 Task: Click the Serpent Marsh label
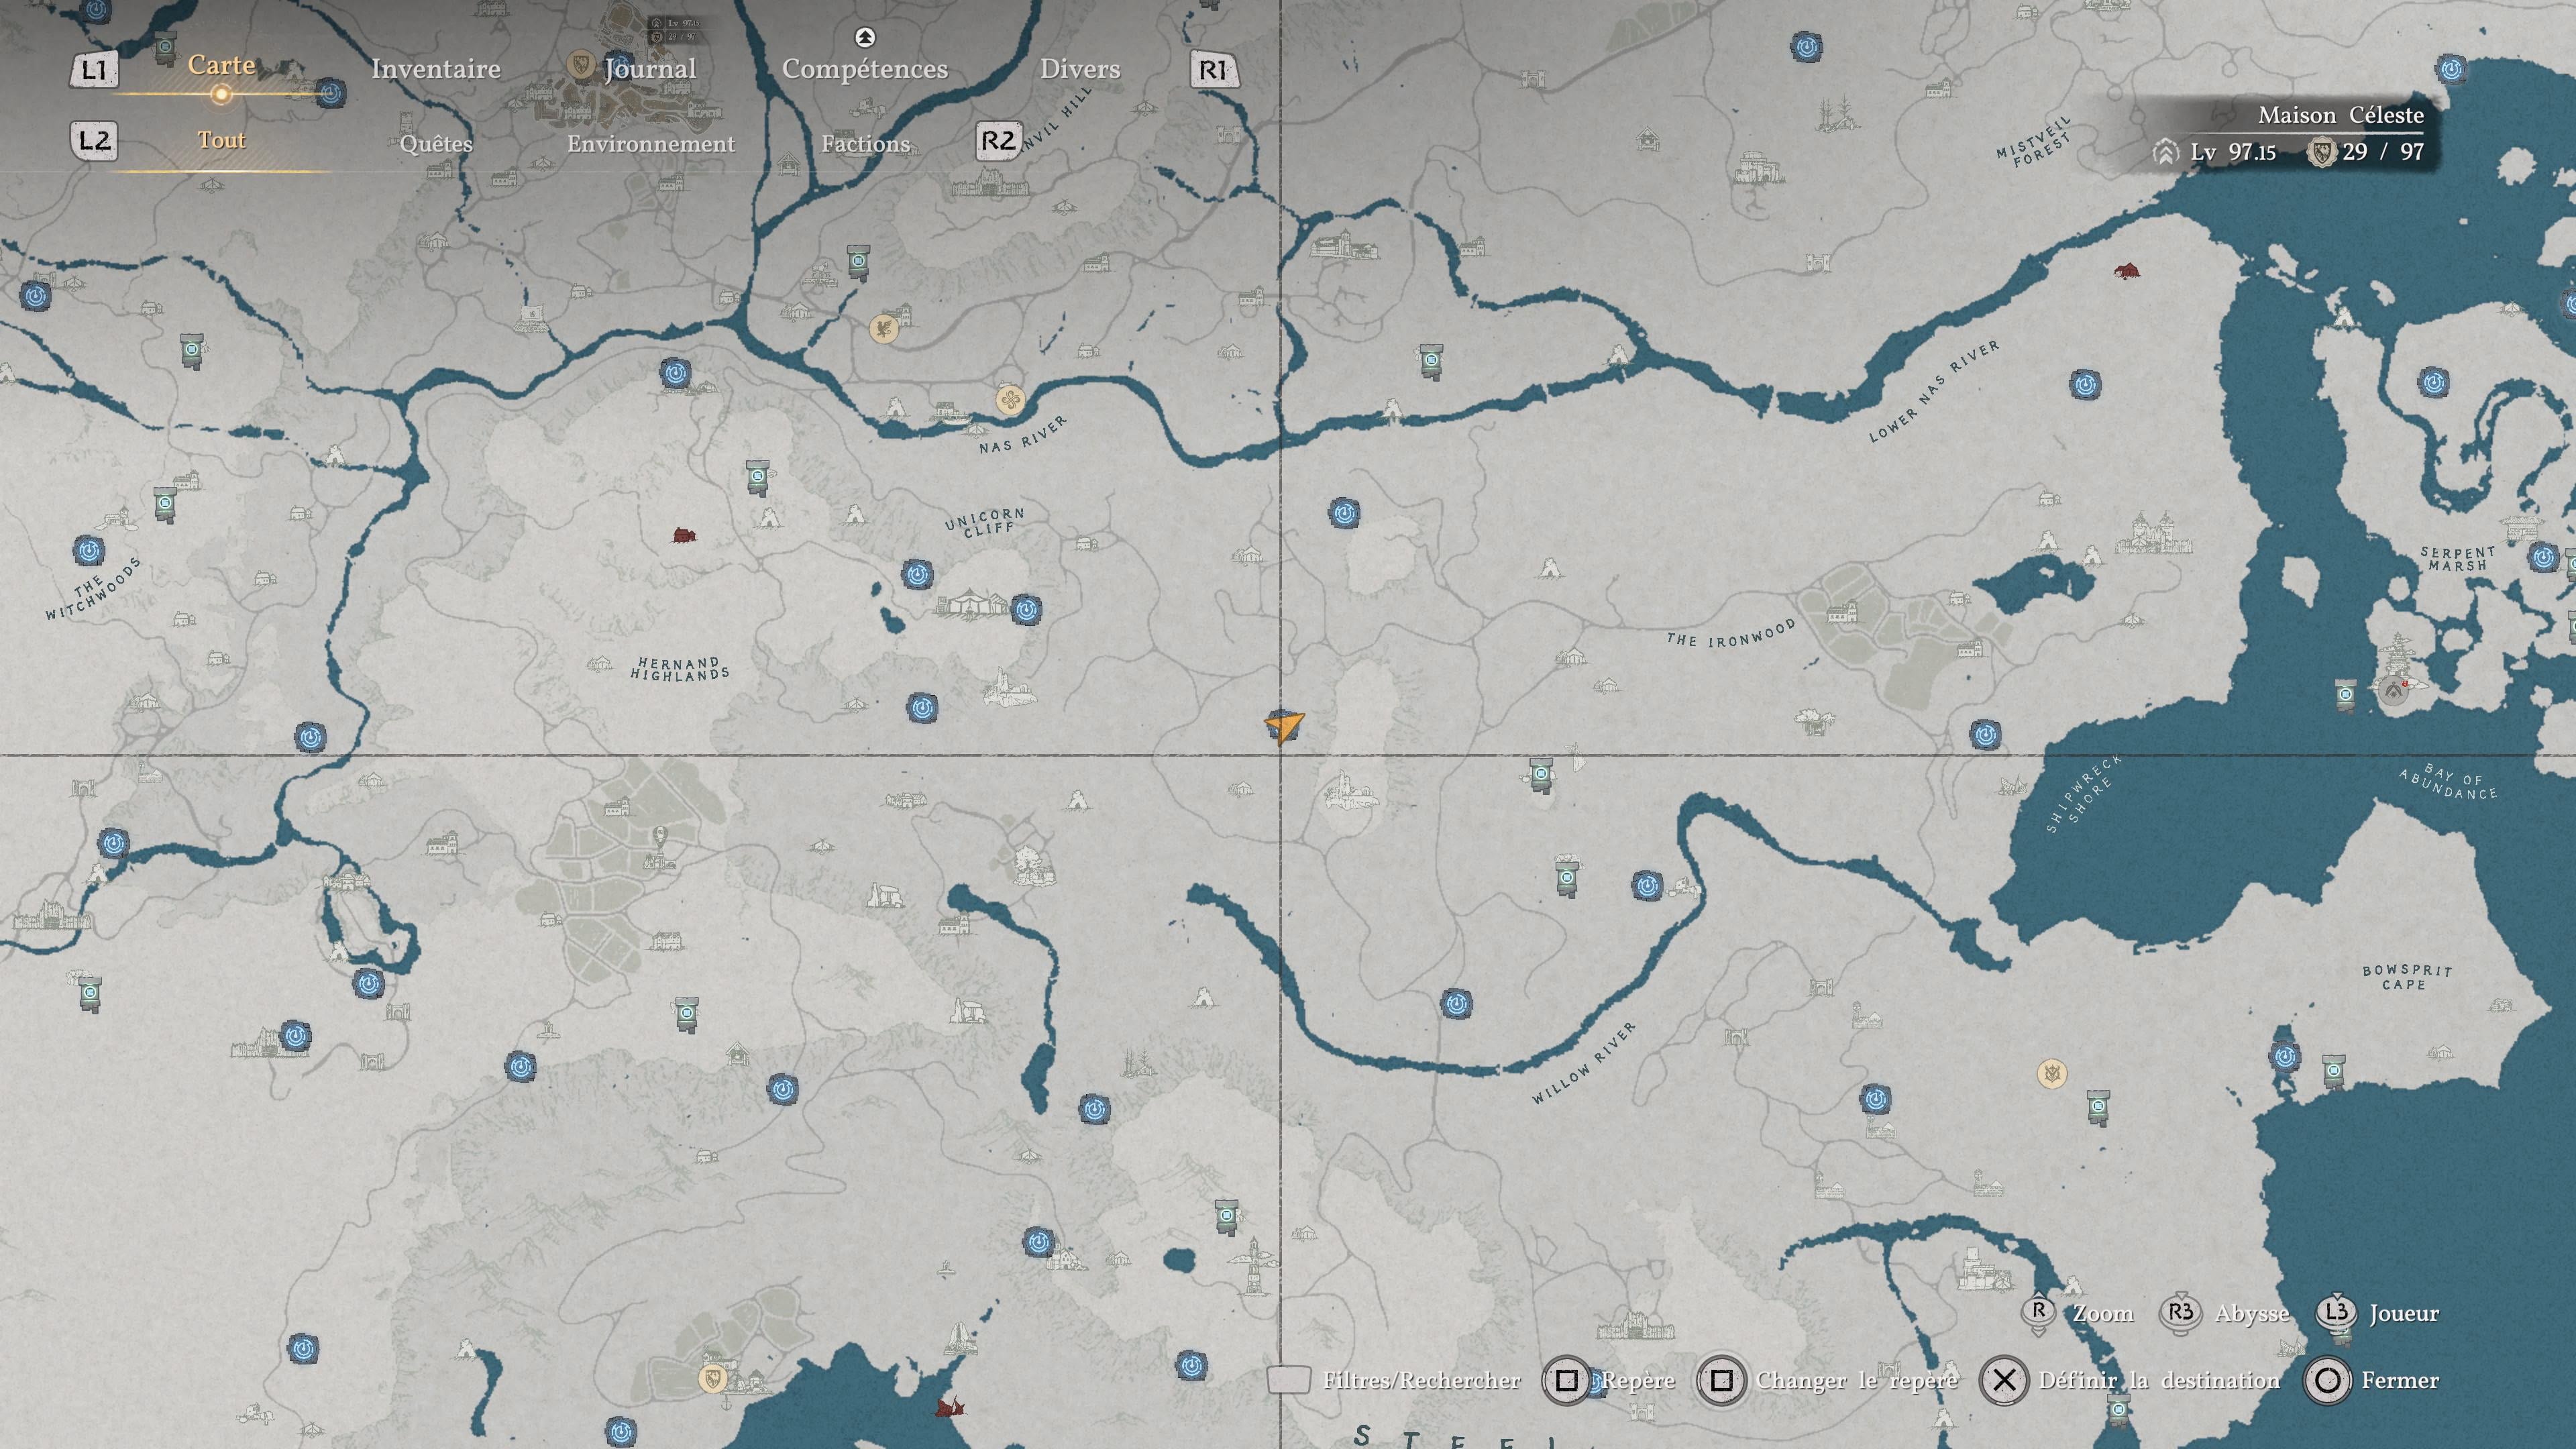2458,559
